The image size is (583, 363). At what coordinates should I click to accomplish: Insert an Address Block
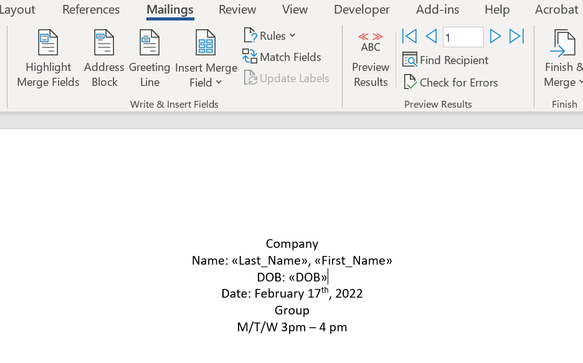104,58
